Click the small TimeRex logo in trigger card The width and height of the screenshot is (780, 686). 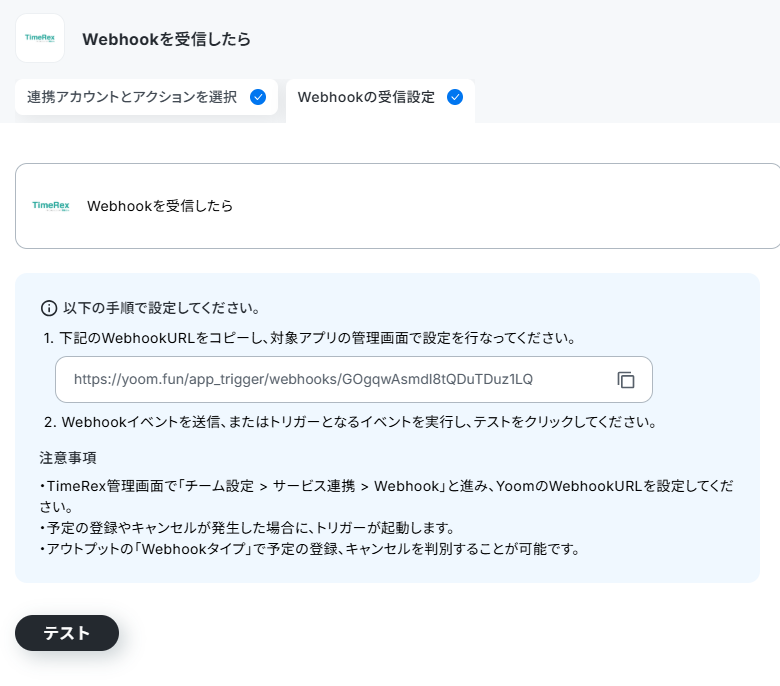51,205
